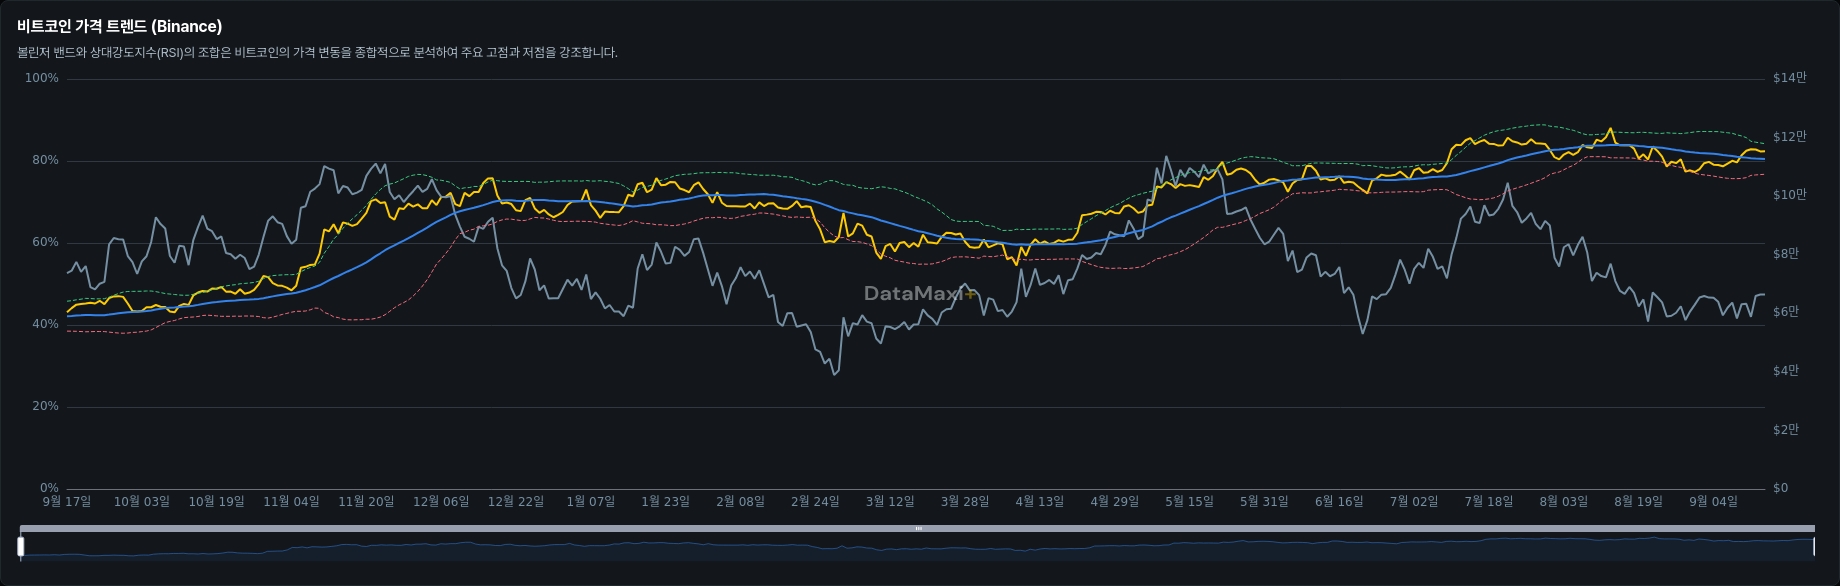This screenshot has width=1840, height=586.
Task: Click the '40%' left axis label
Action: (45, 324)
